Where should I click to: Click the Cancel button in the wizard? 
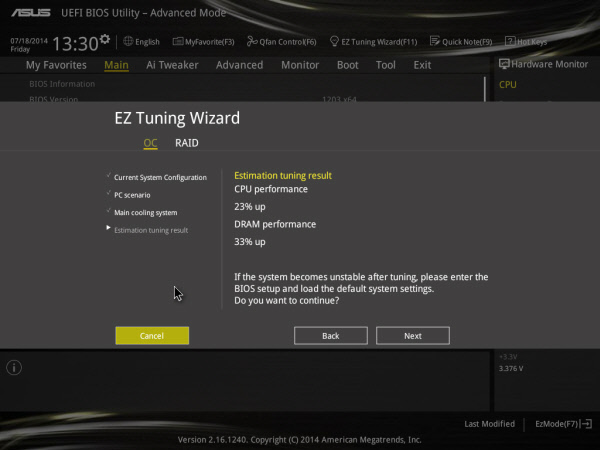pyautogui.click(x=152, y=336)
